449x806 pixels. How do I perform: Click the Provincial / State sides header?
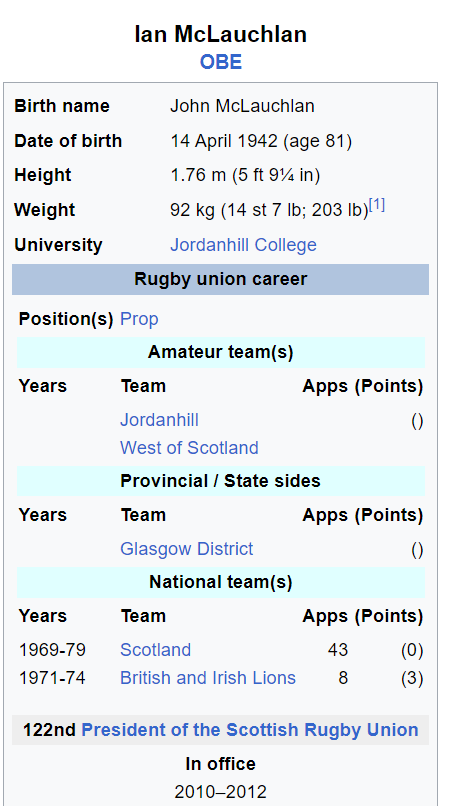(221, 481)
